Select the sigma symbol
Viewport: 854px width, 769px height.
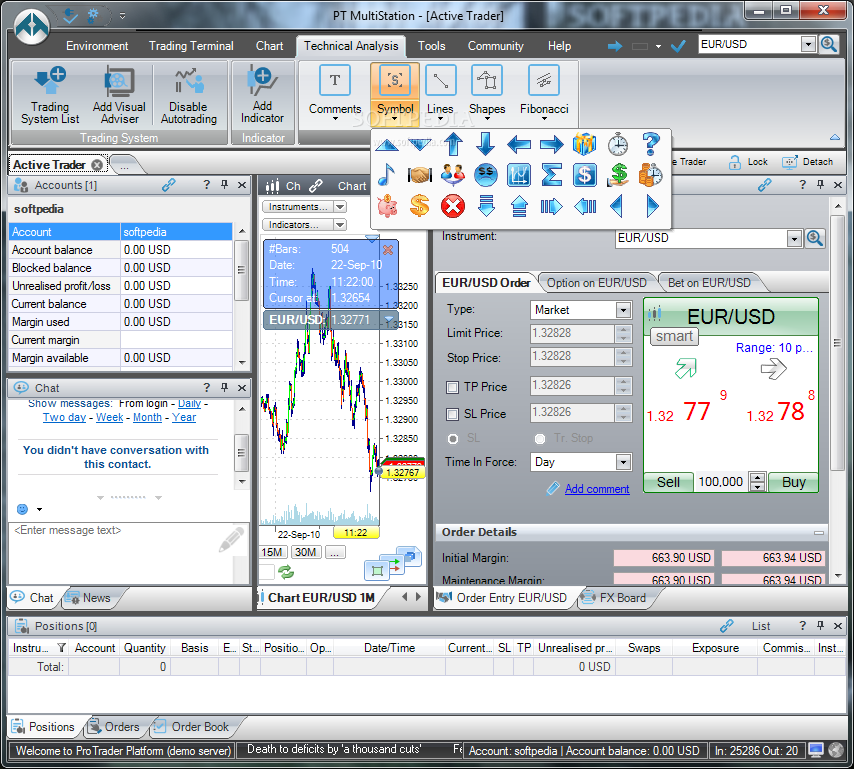pyautogui.click(x=551, y=175)
